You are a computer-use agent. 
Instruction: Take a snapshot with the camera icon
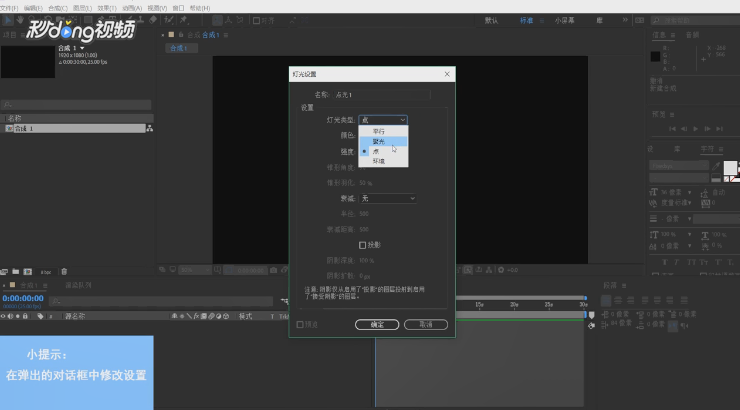pos(273,270)
